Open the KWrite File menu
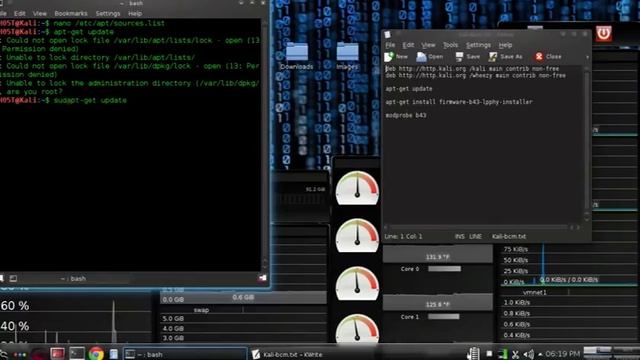 [390, 45]
